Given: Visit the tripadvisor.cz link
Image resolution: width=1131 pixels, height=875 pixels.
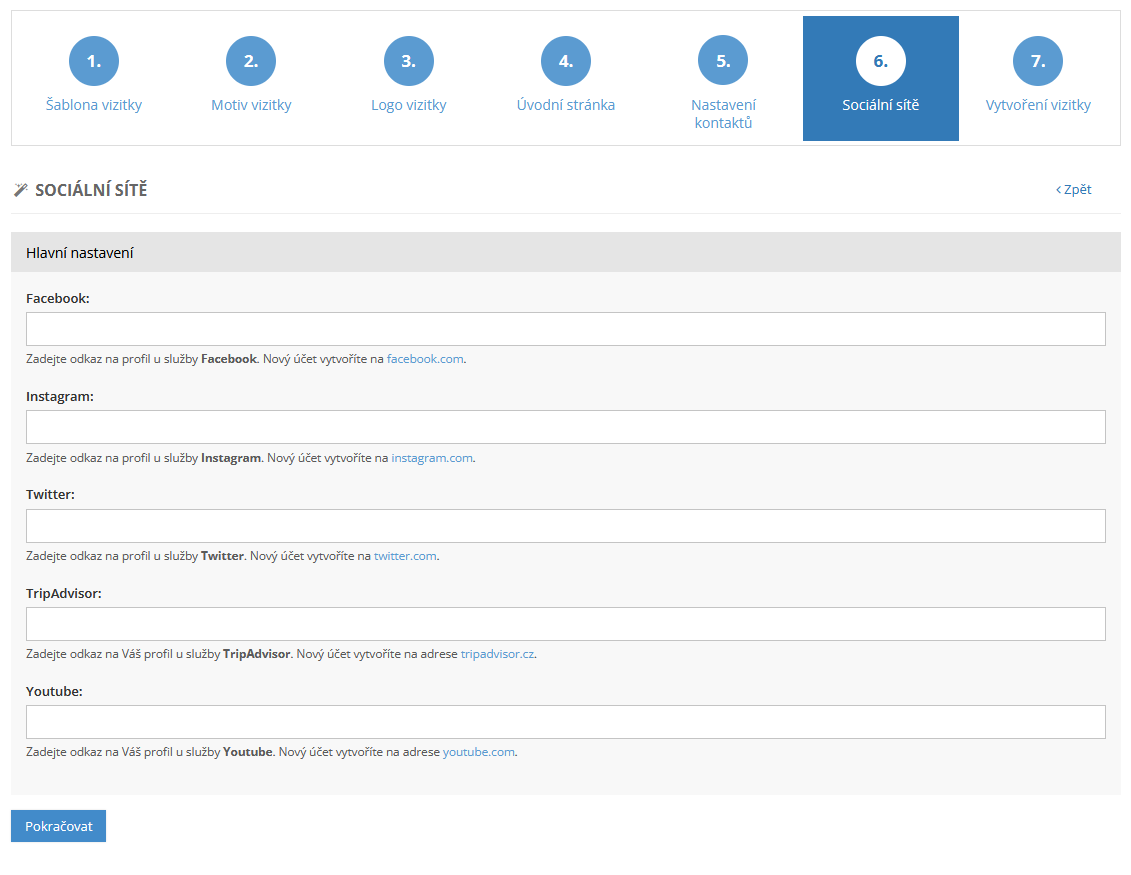Looking at the screenshot, I should pos(497,654).
